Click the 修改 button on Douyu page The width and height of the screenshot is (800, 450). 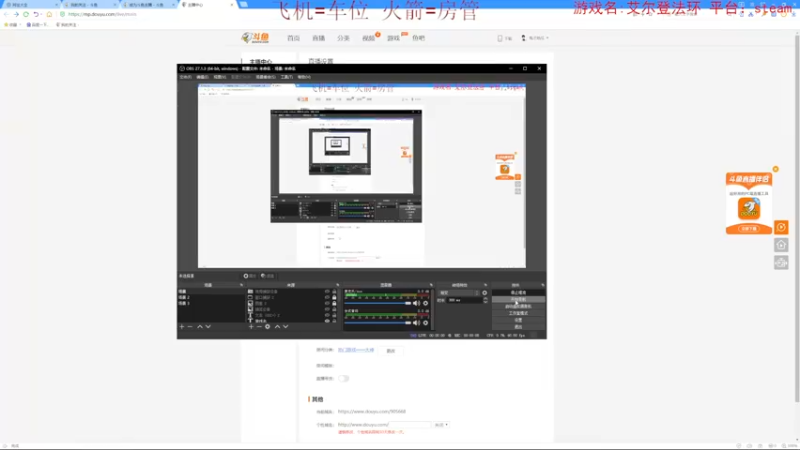[391, 351]
